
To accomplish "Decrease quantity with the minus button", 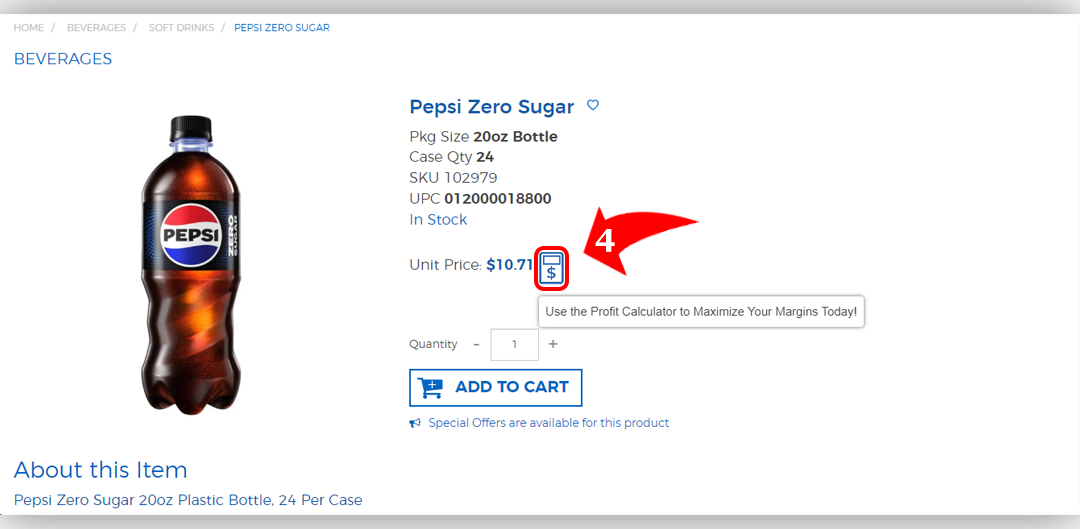I will coord(476,344).
